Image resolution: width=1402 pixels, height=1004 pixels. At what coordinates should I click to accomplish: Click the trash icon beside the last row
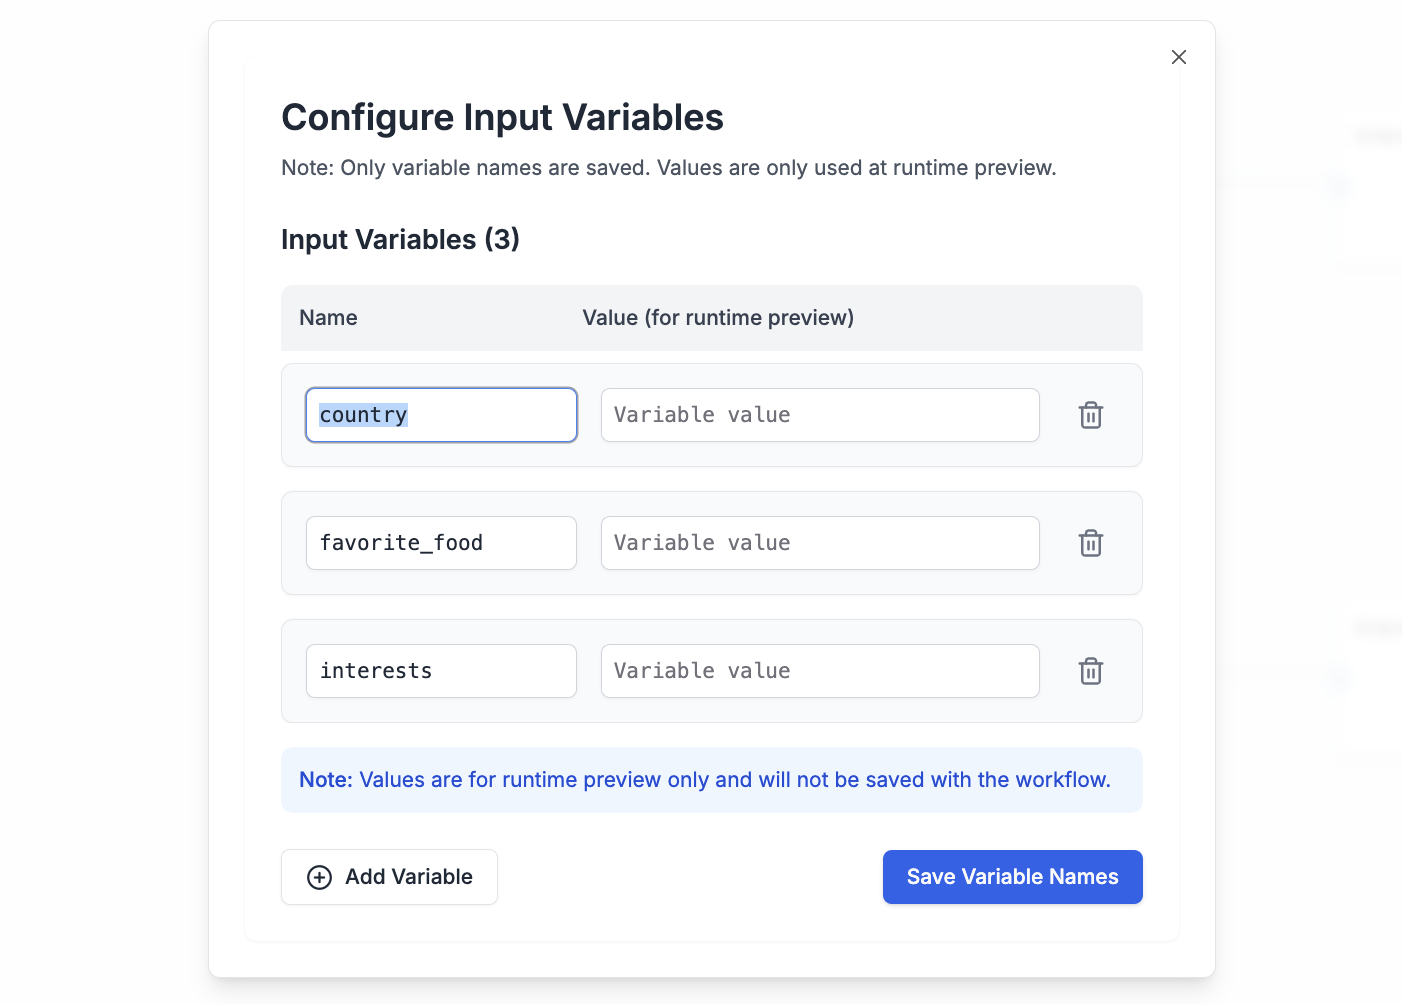pyautogui.click(x=1091, y=671)
